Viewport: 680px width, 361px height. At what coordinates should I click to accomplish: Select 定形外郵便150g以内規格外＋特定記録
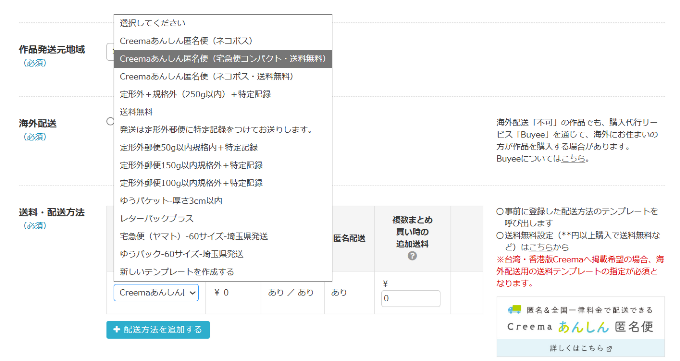click(x=223, y=165)
